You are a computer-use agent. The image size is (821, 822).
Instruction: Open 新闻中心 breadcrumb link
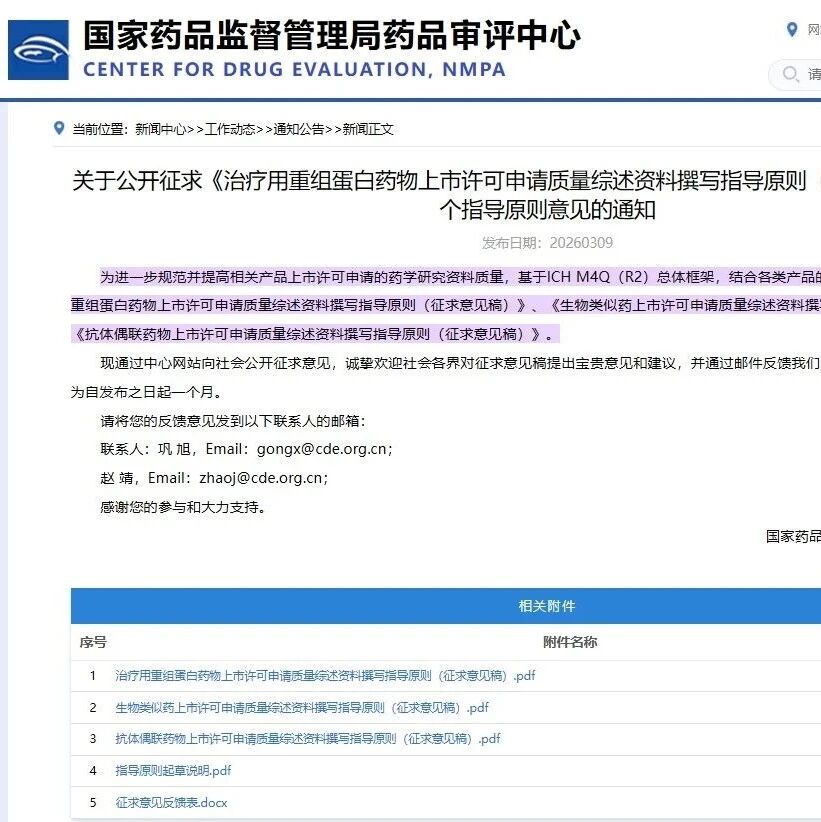161,129
